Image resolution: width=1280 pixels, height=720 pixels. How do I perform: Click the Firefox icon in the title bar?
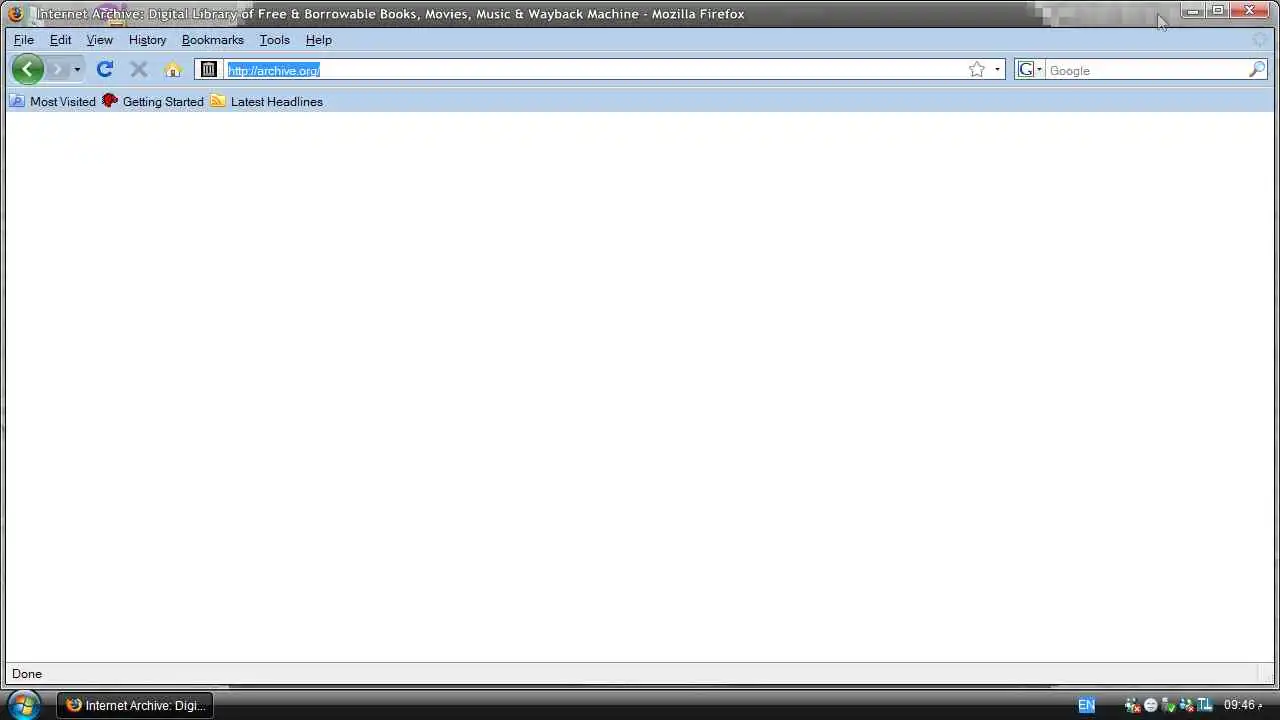click(x=15, y=14)
